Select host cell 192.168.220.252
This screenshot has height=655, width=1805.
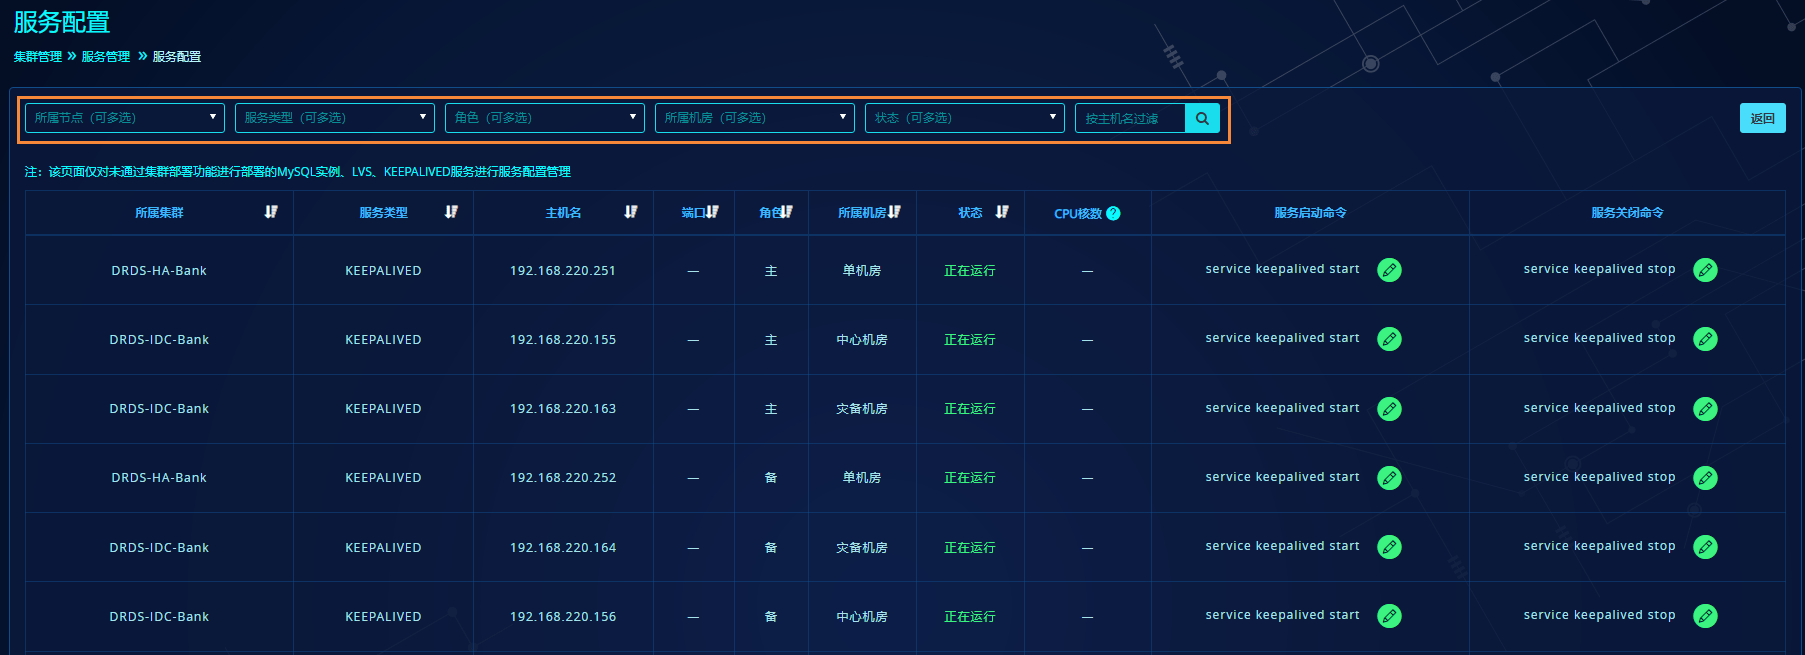(563, 478)
